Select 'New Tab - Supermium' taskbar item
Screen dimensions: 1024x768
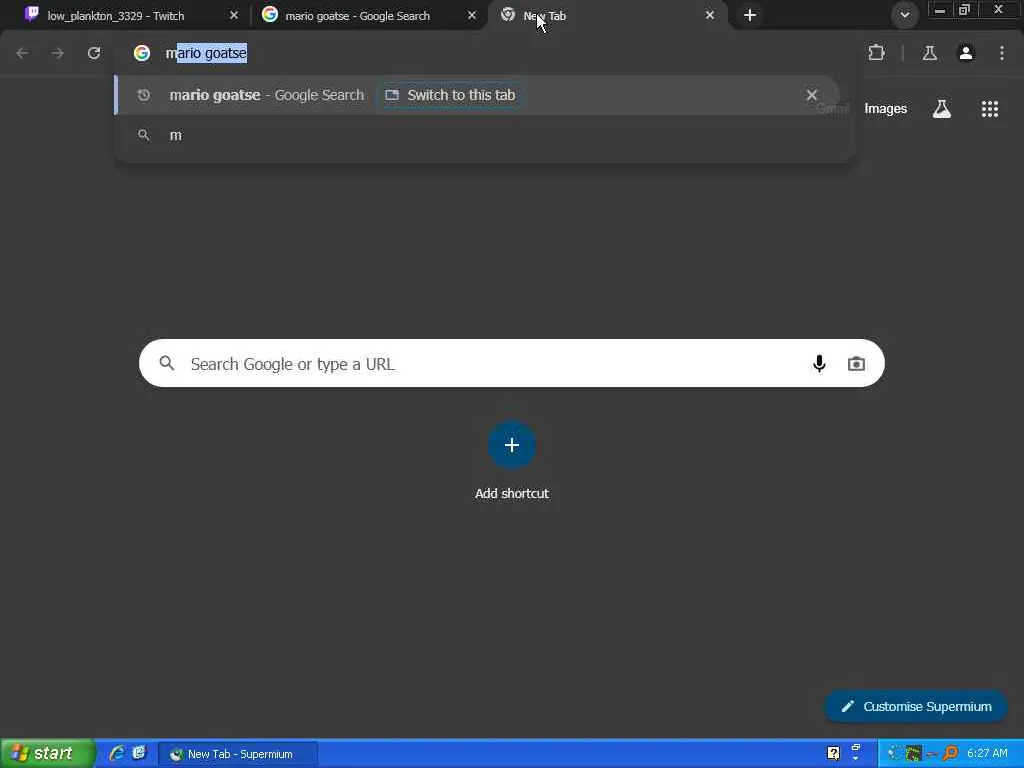(238, 754)
